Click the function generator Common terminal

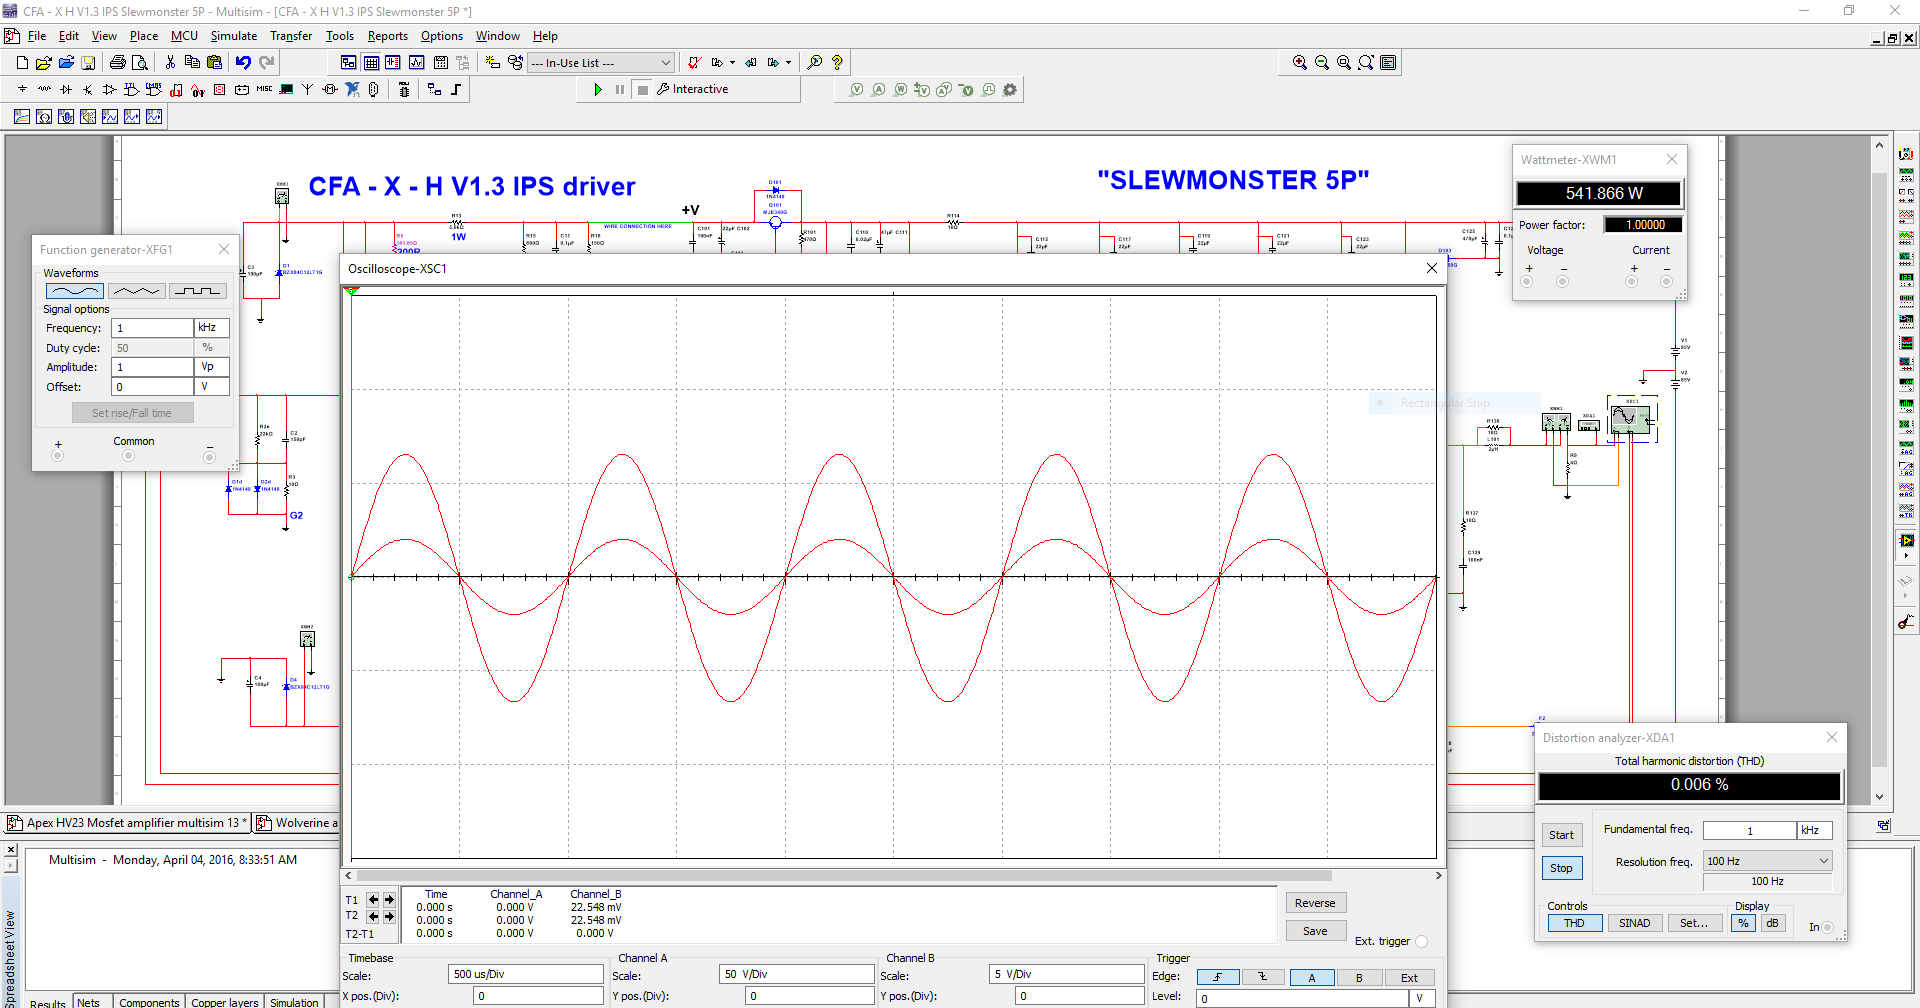pyautogui.click(x=128, y=456)
